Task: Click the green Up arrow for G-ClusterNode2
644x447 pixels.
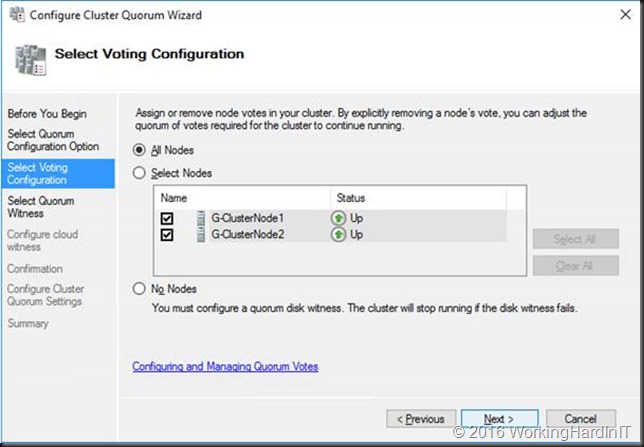Action: pyautogui.click(x=338, y=235)
